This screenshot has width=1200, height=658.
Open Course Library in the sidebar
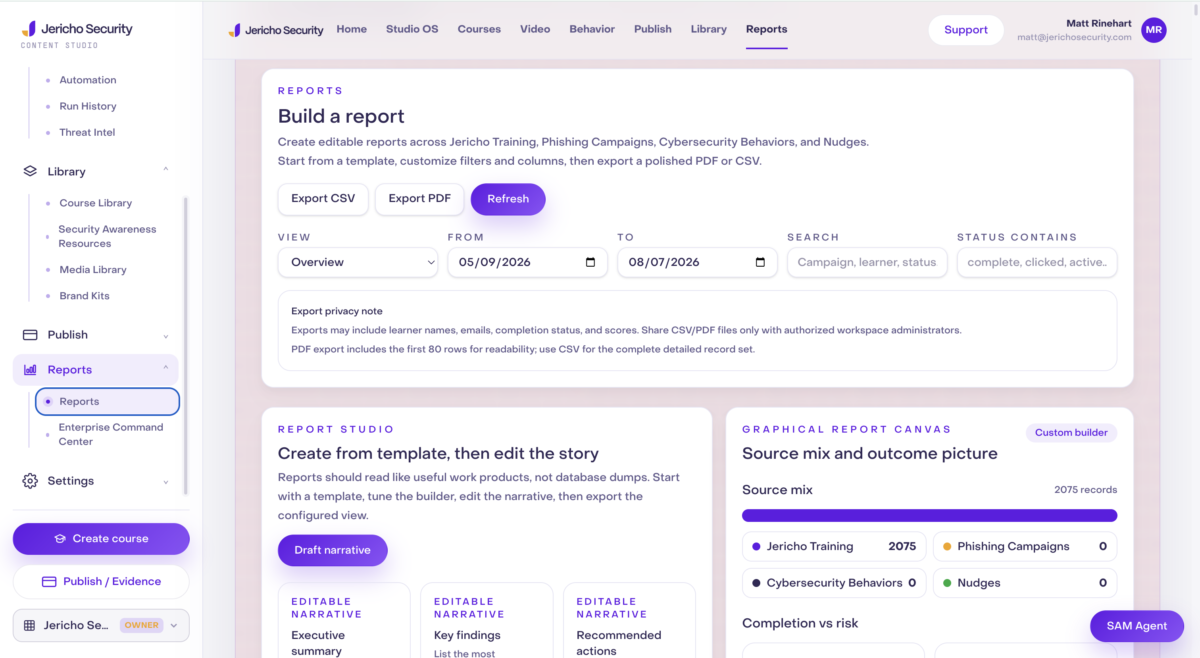pos(95,203)
